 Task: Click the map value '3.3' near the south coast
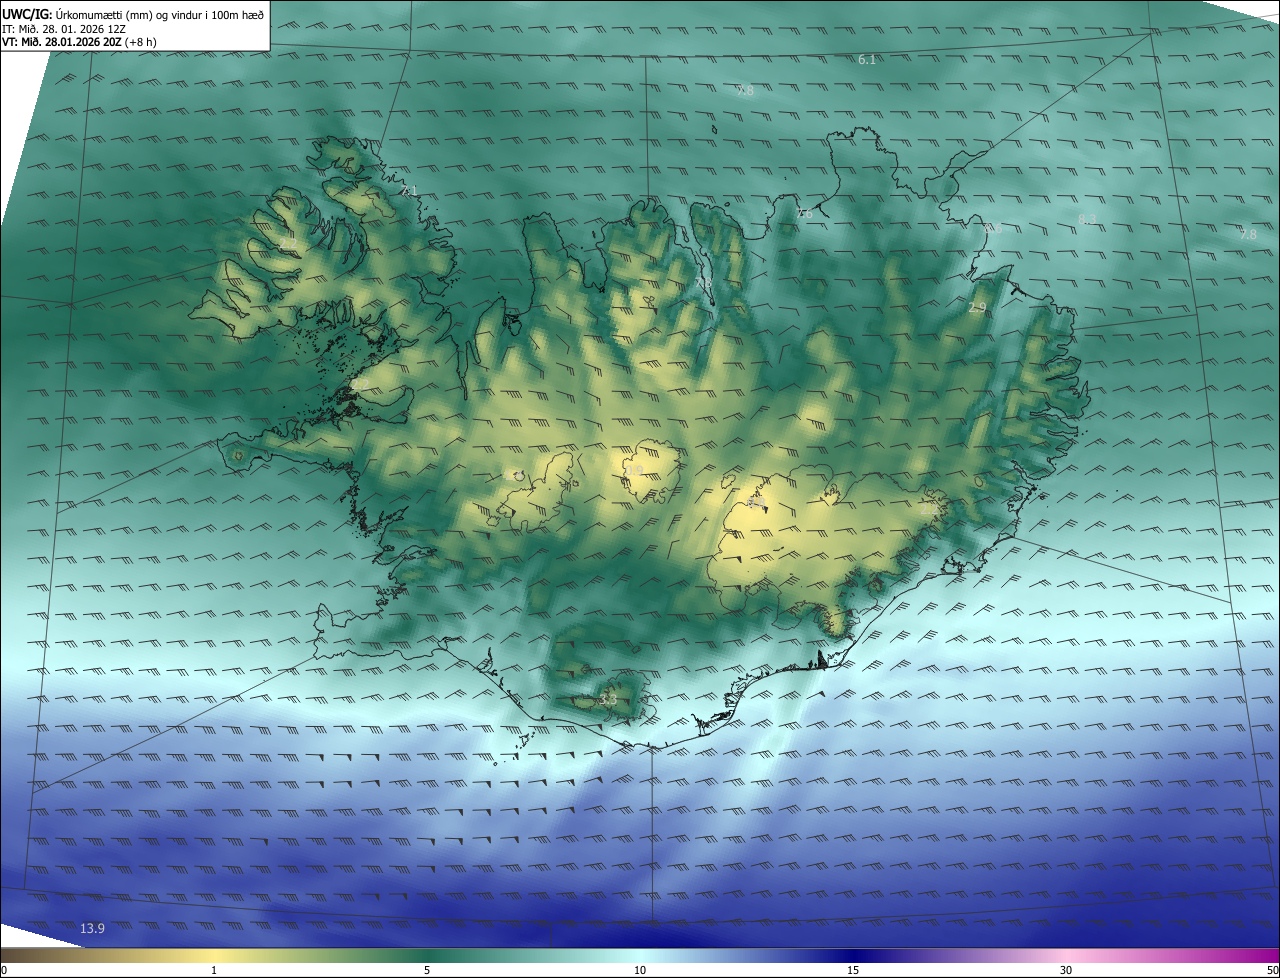pyautogui.click(x=608, y=701)
